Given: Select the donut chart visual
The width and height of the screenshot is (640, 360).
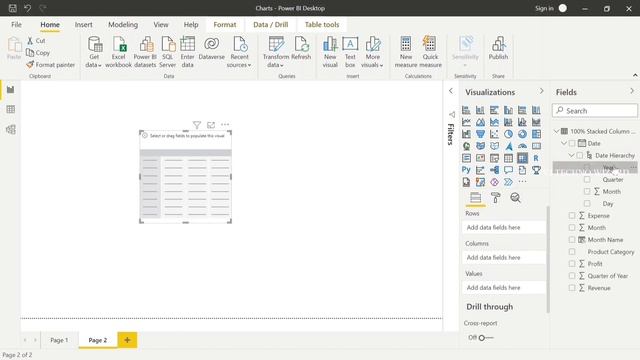Looking at the screenshot, I should 522,134.
